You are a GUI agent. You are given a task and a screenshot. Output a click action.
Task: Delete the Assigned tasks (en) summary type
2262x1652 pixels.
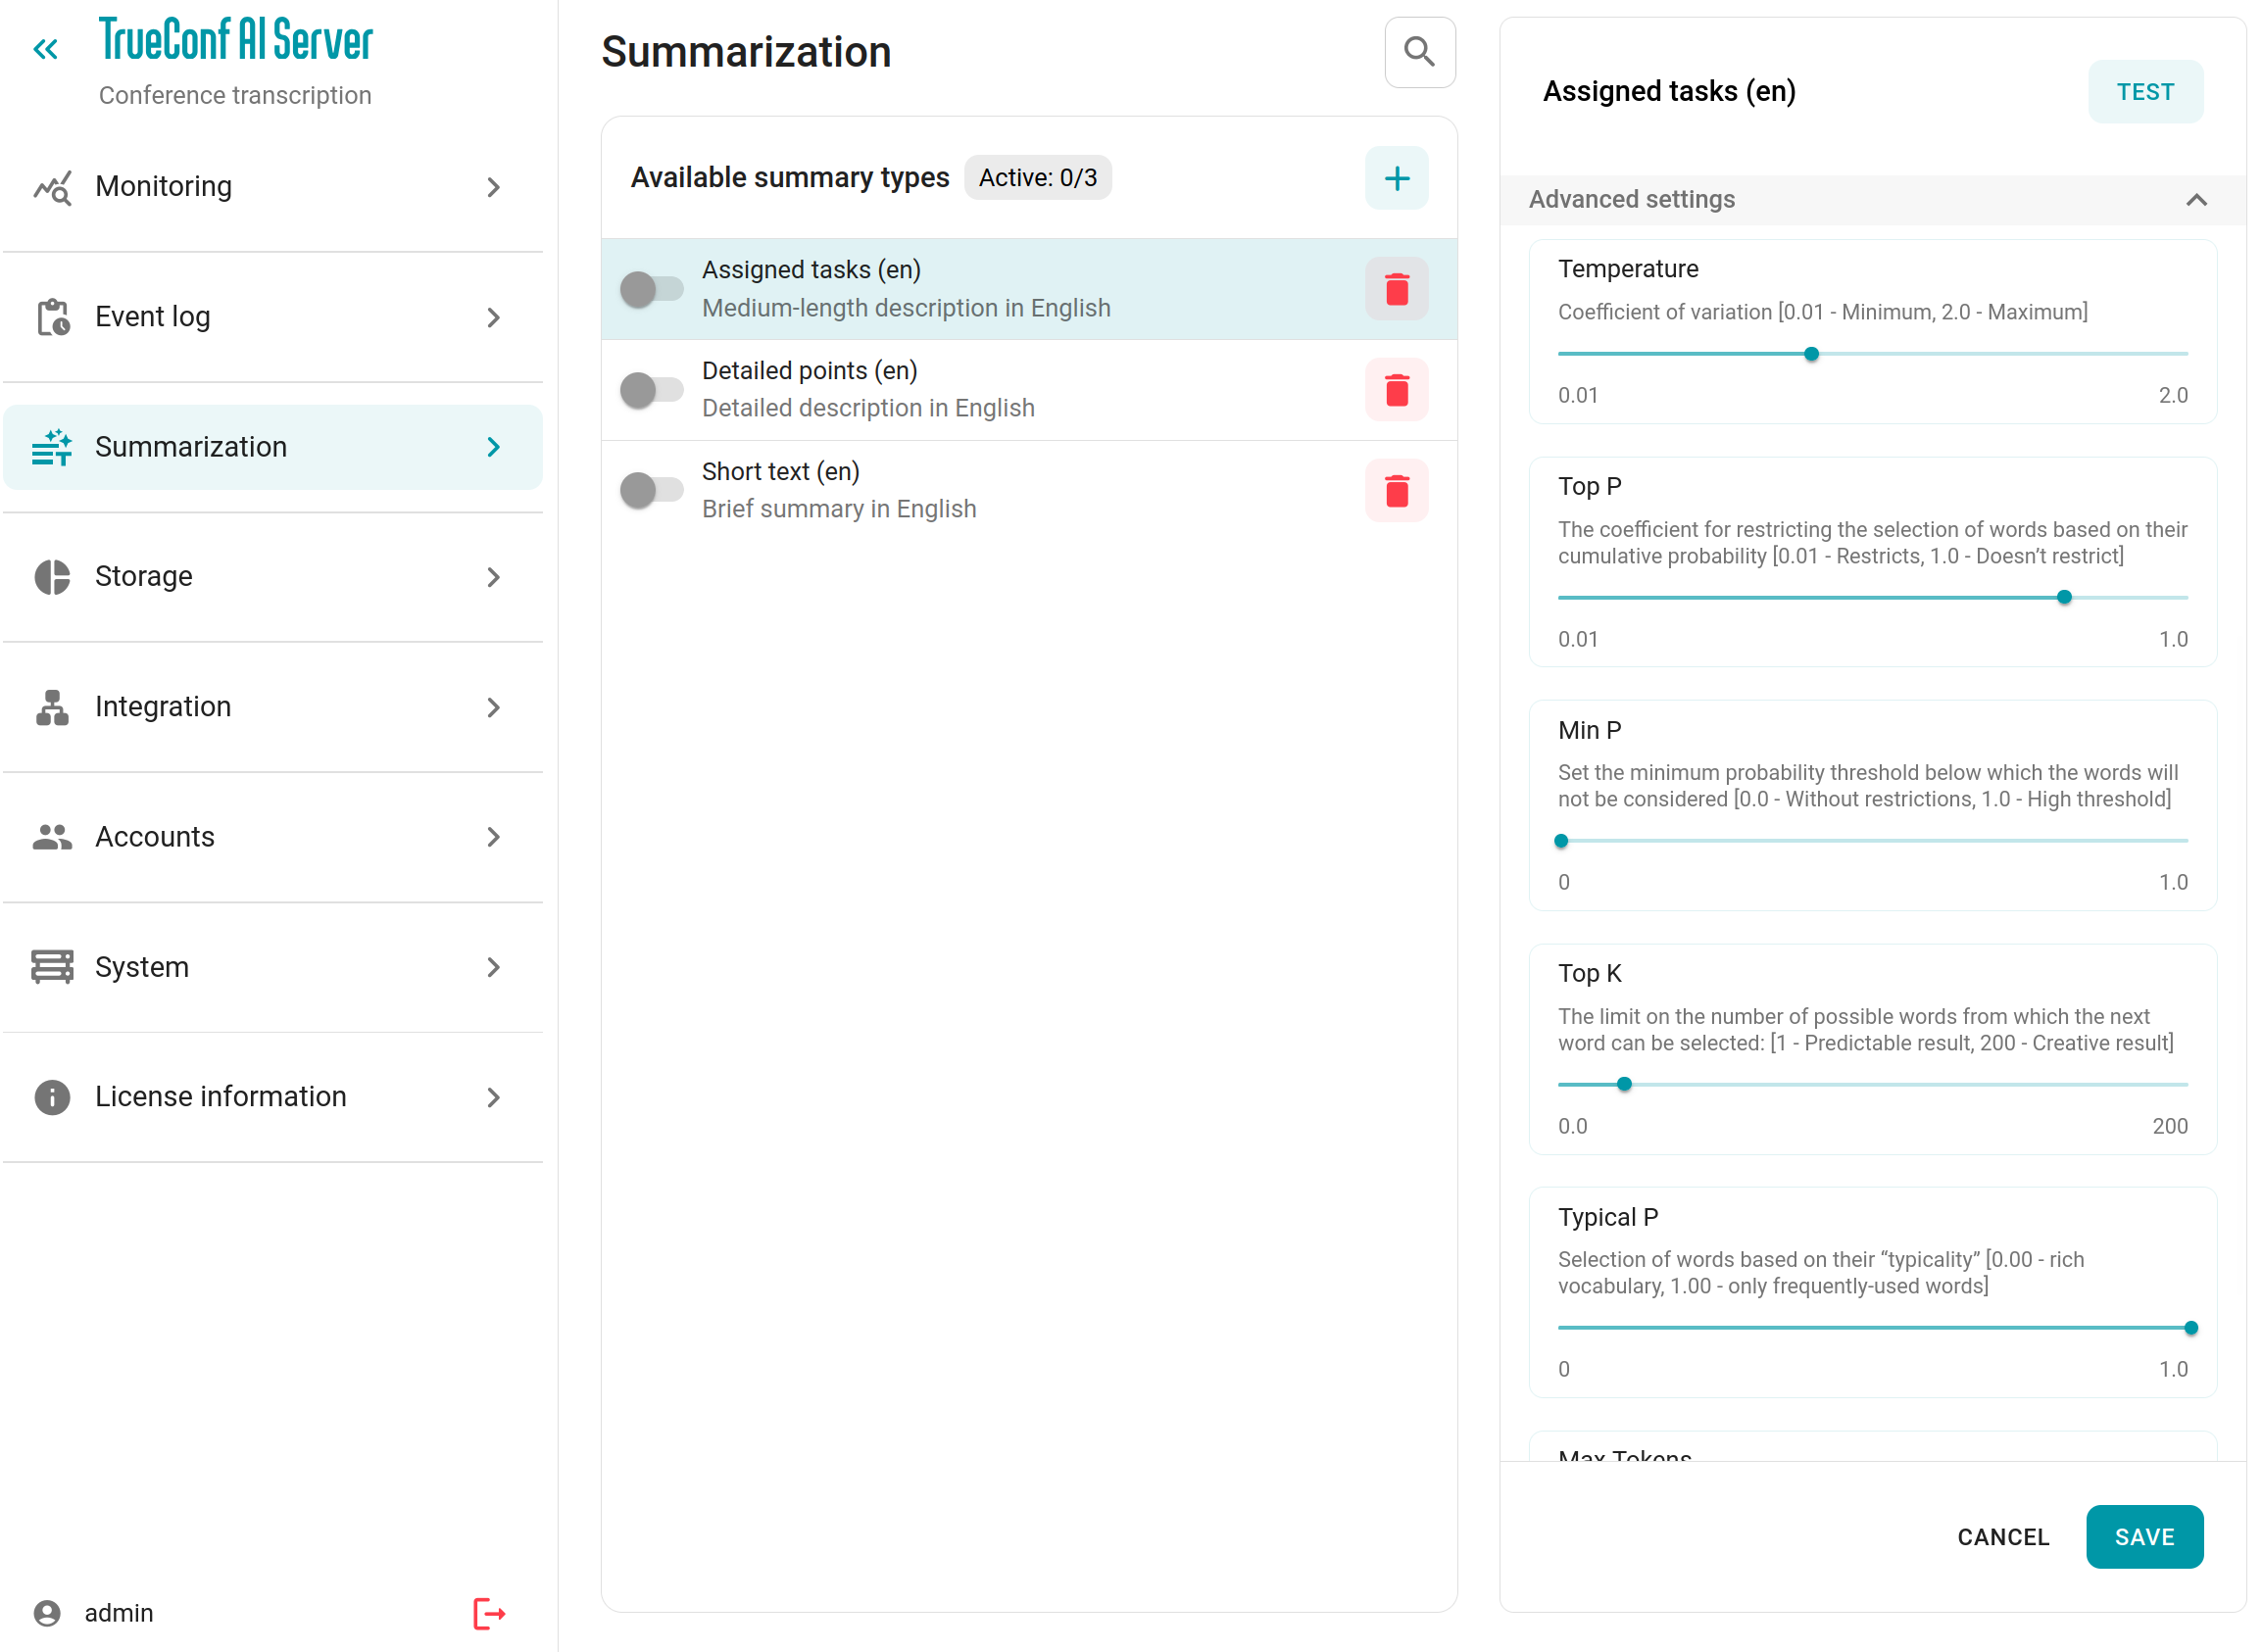click(1396, 290)
